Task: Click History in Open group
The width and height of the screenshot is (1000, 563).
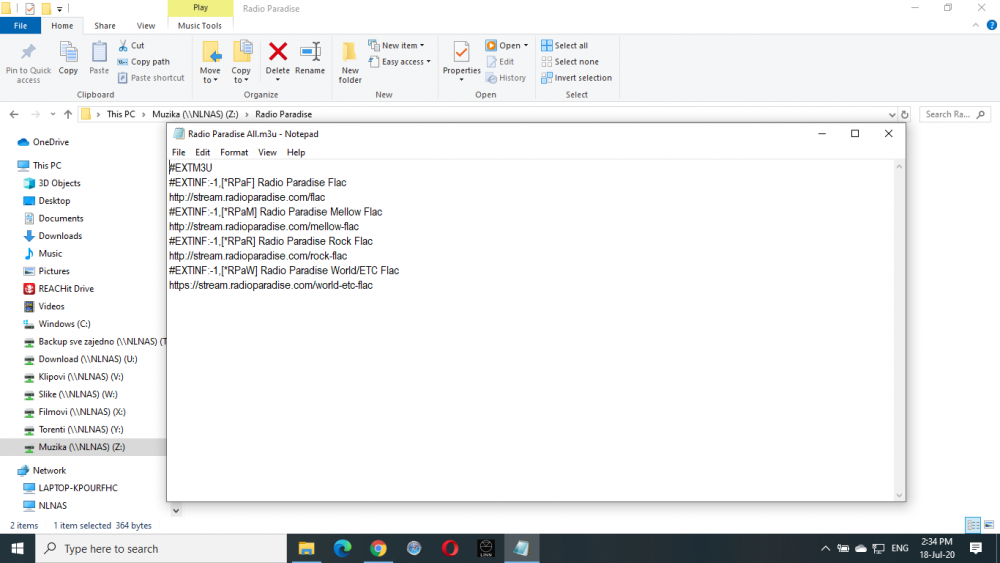Action: pos(506,78)
